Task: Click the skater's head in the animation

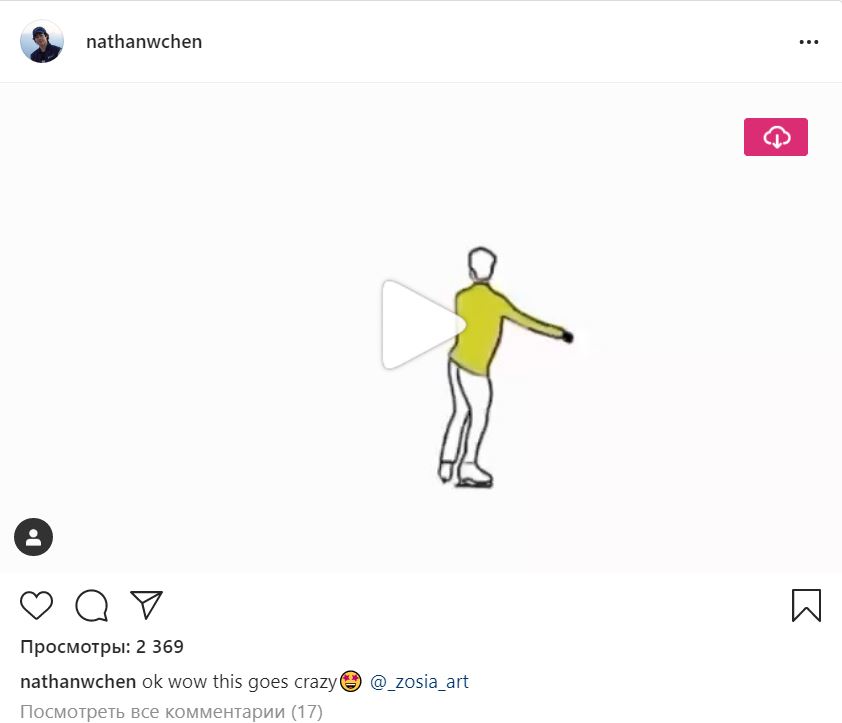Action: 483,265
